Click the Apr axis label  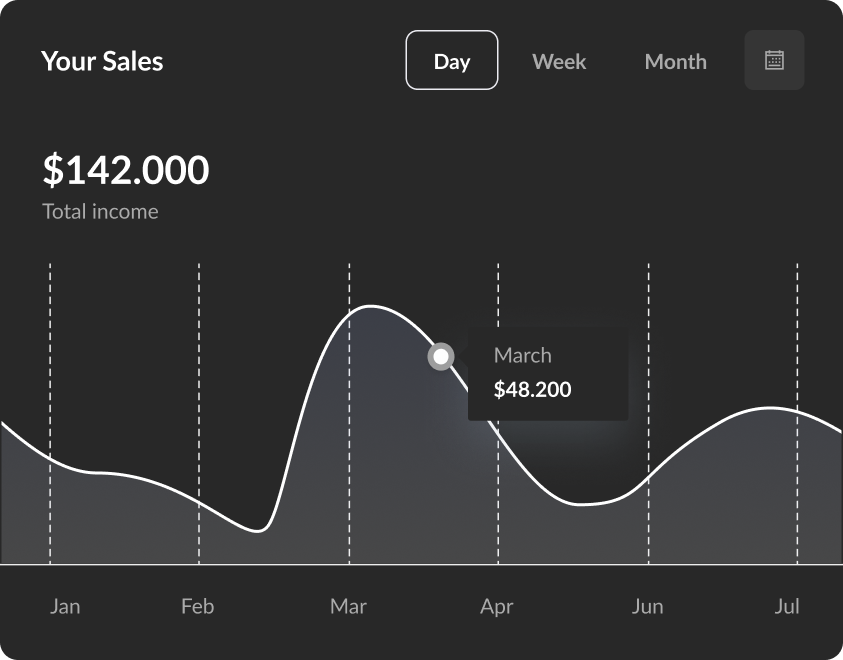(497, 606)
